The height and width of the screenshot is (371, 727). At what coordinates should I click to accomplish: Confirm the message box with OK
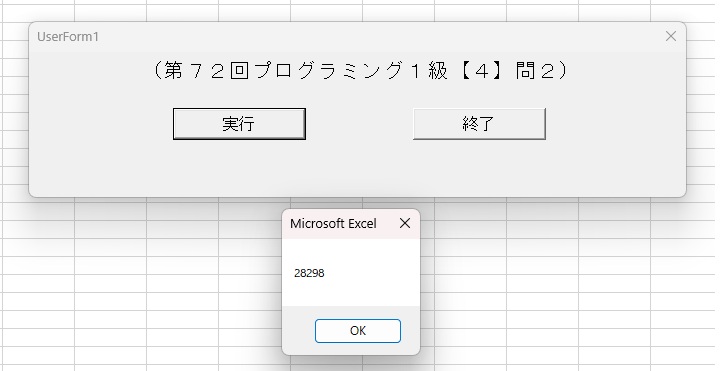coord(357,331)
